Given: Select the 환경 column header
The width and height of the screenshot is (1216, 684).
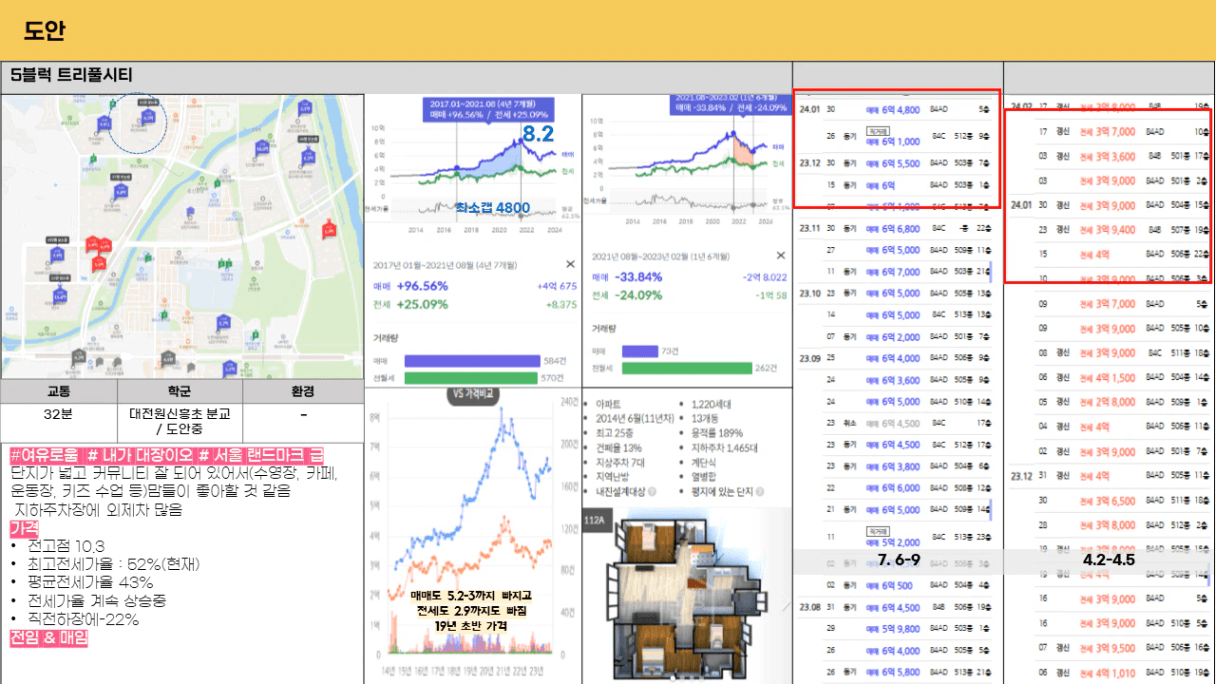Looking at the screenshot, I should pos(303,391).
